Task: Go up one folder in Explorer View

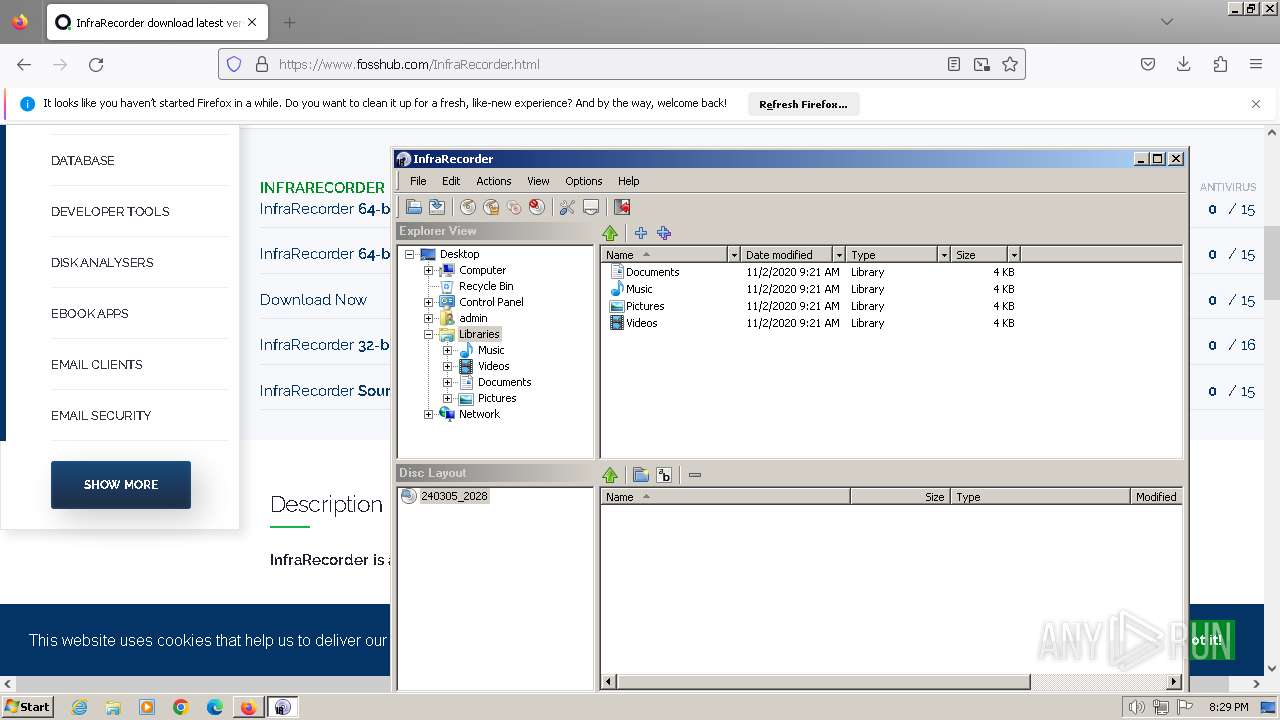Action: pos(610,233)
